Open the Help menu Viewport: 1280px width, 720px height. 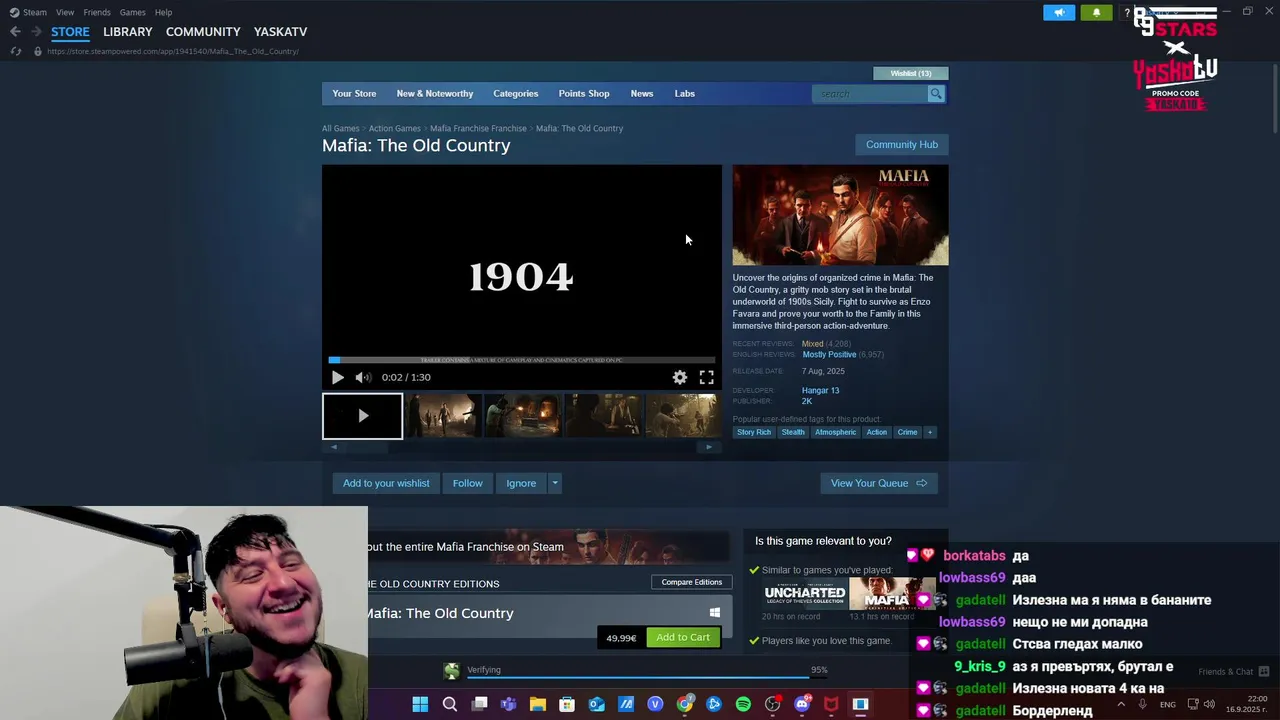[163, 12]
